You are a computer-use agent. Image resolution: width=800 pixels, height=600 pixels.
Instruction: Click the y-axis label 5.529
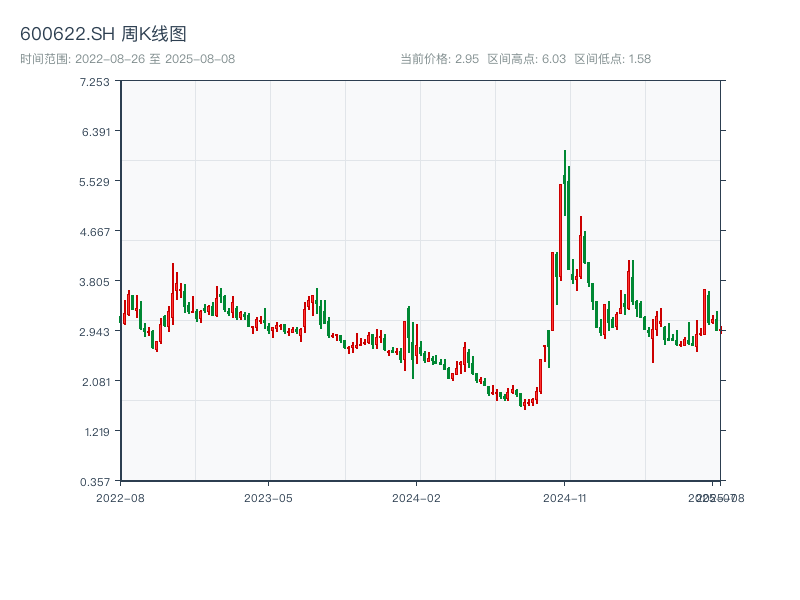(x=94, y=182)
